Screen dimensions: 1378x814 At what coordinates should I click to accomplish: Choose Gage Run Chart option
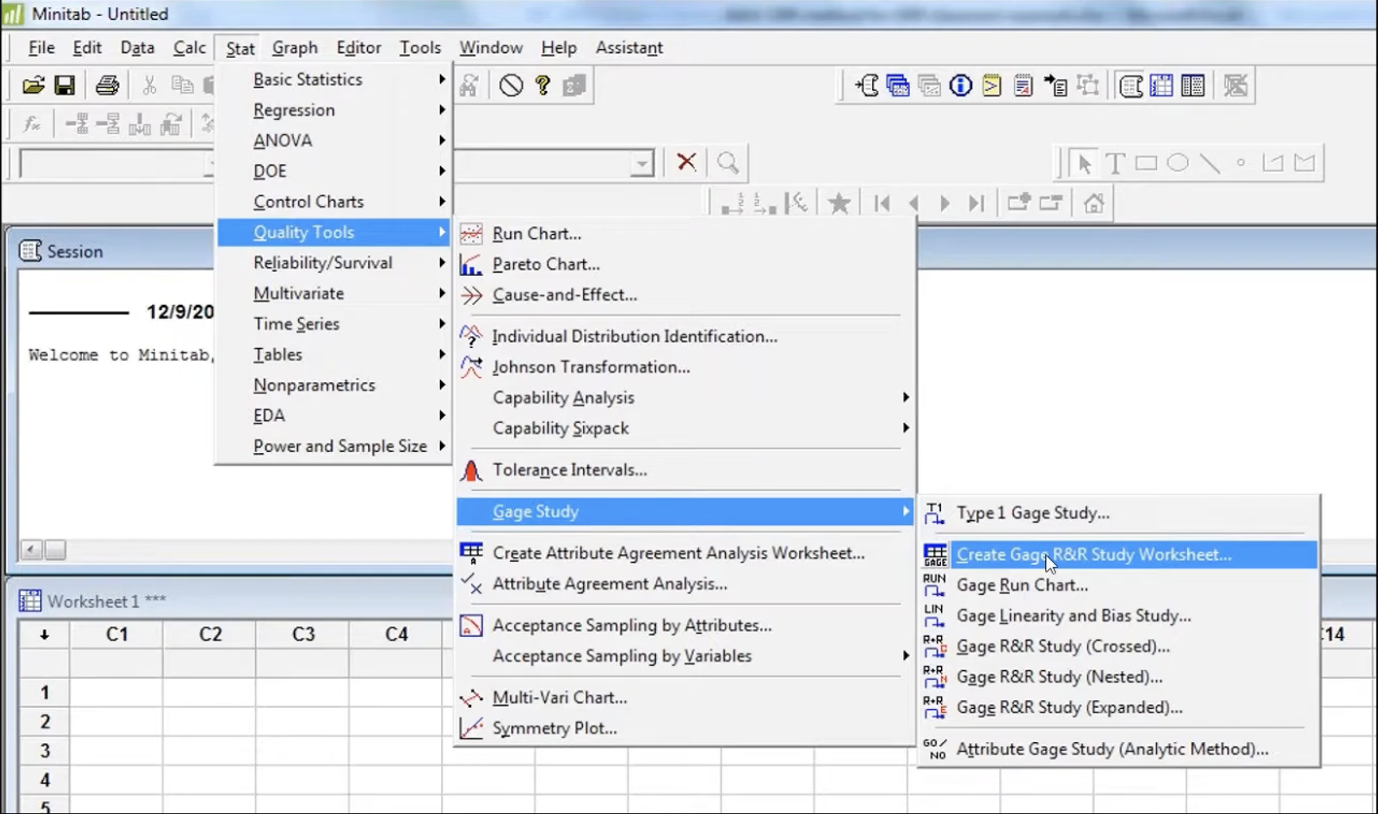(x=1119, y=585)
